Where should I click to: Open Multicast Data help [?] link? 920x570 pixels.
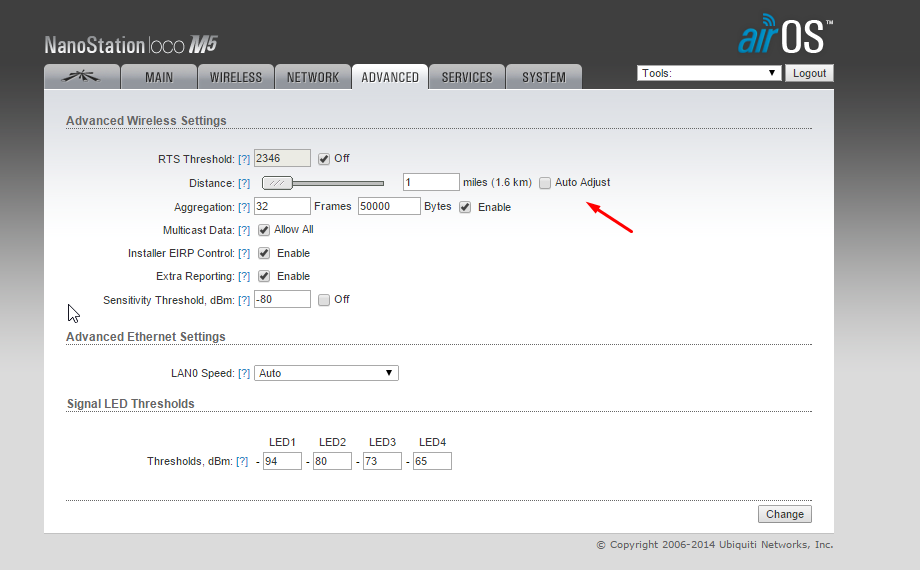coord(244,230)
